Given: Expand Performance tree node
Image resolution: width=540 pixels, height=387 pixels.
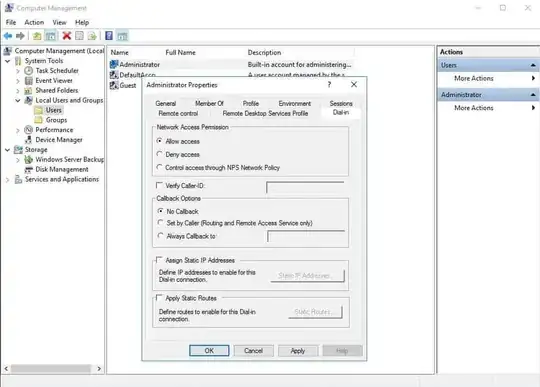Looking at the screenshot, I should 18,130.
